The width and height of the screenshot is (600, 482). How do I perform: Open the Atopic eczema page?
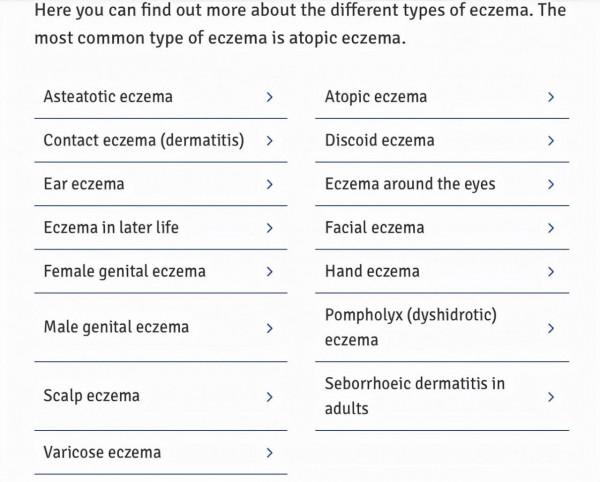(x=376, y=97)
